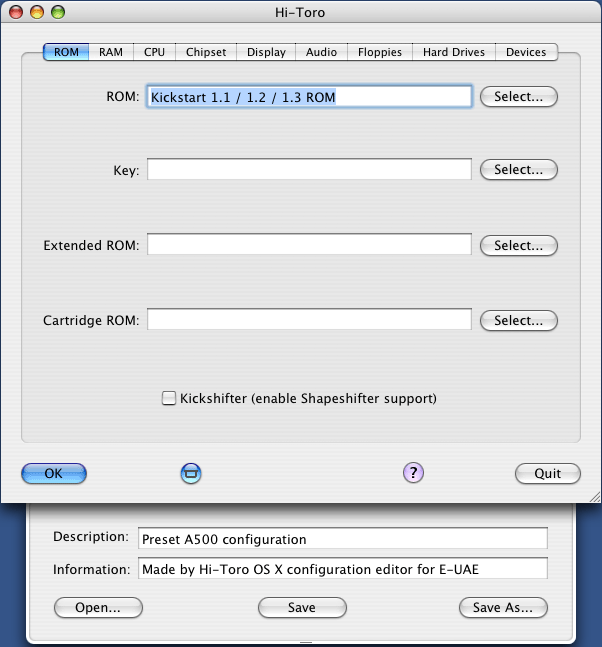Viewport: 602px width, 647px height.
Task: Click Open... button in the drawer
Action: pyautogui.click(x=98, y=607)
